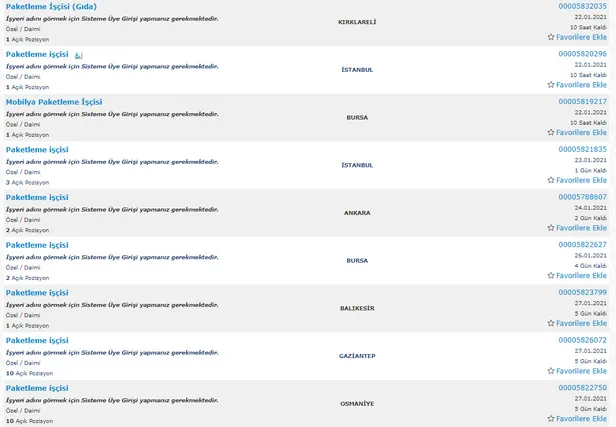Click job number 00005823799

582,292
